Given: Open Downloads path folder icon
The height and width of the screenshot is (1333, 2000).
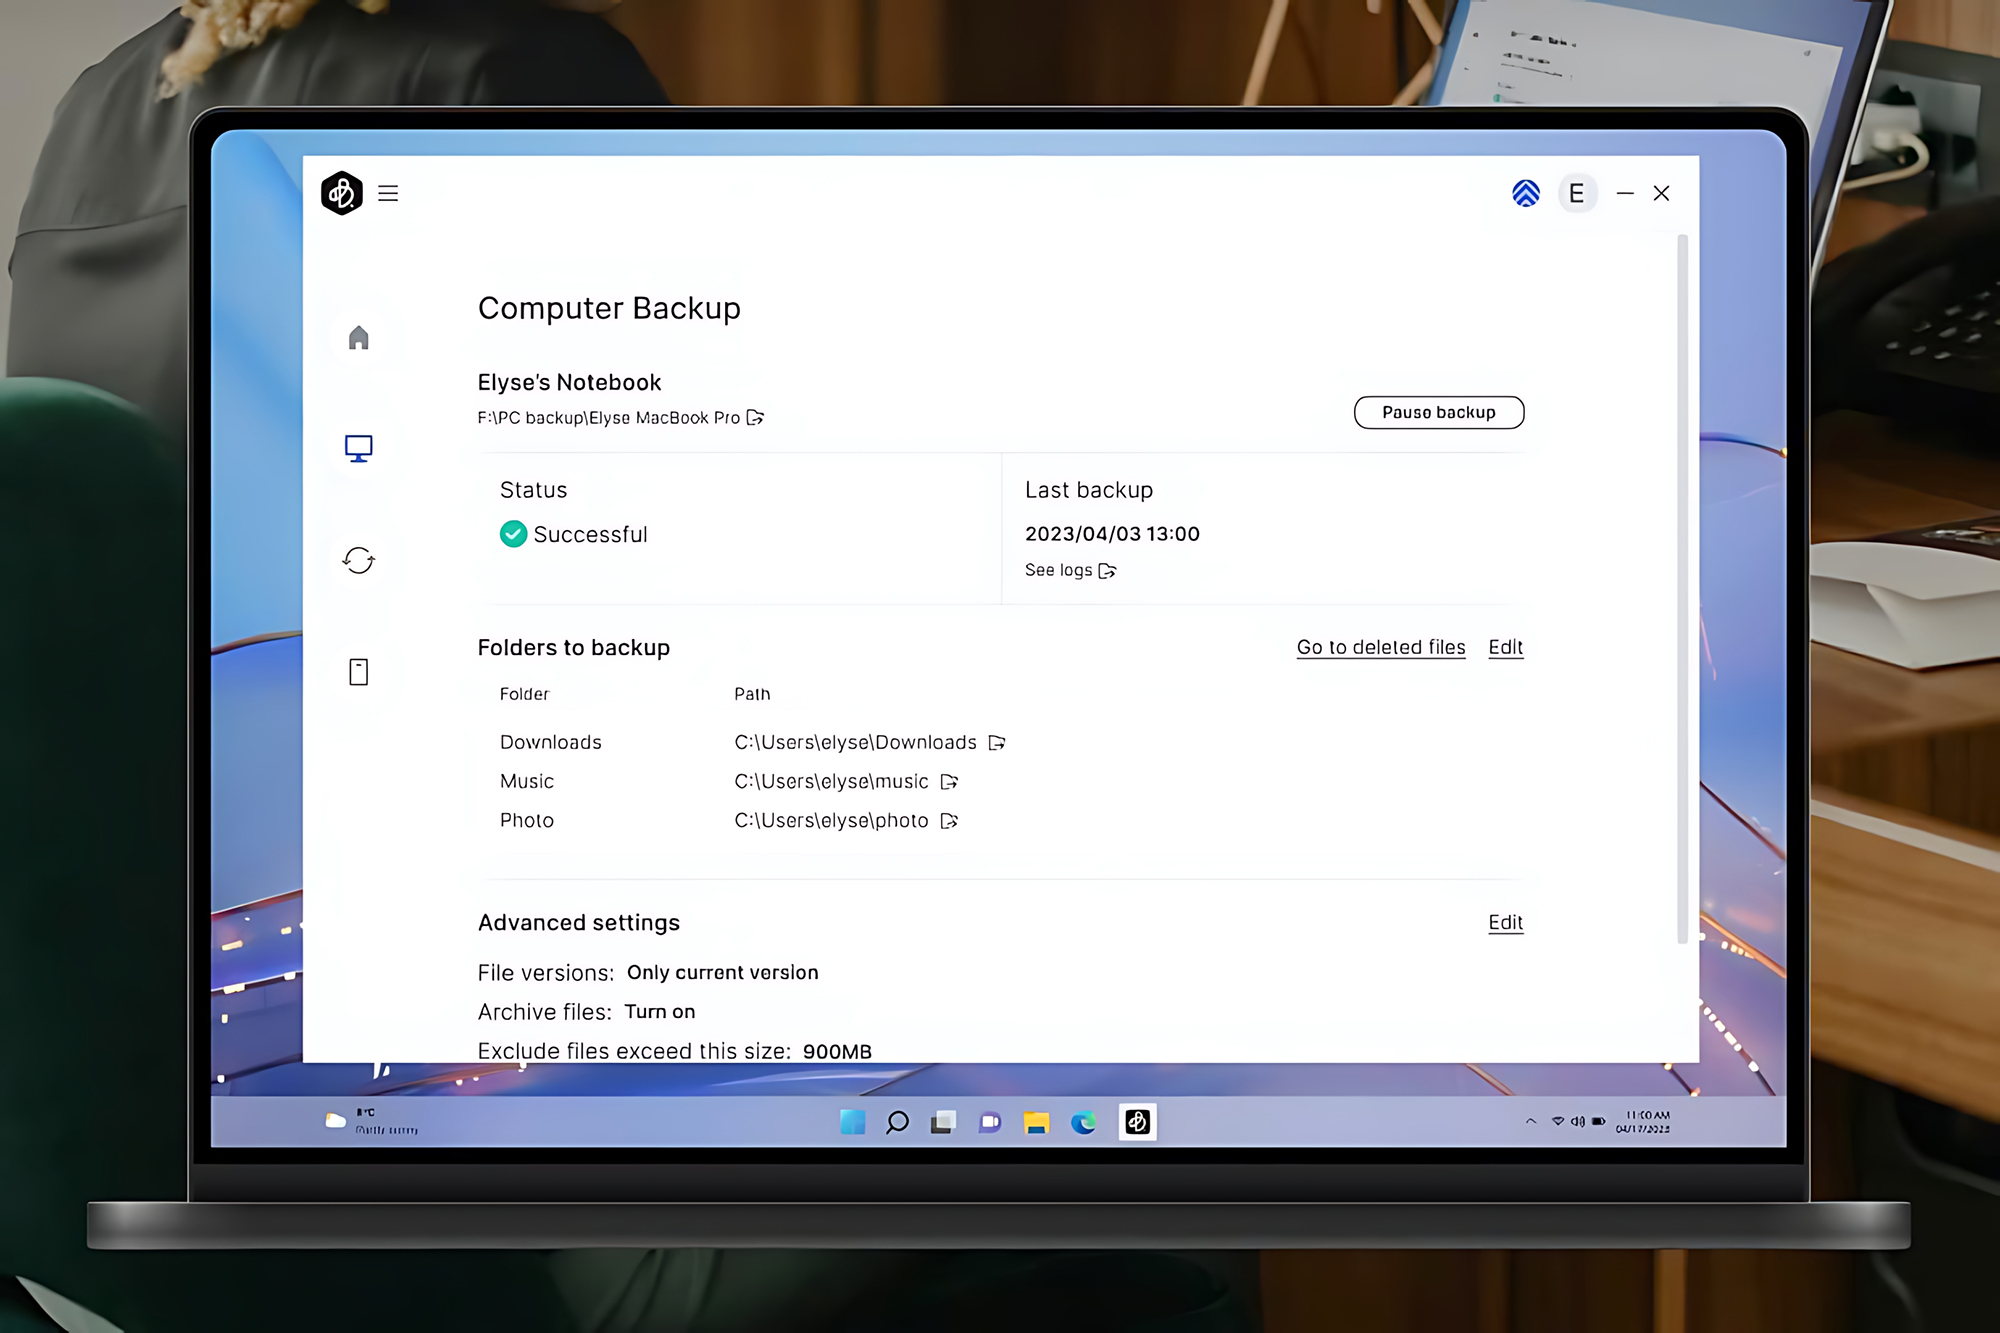Looking at the screenshot, I should click(x=997, y=743).
